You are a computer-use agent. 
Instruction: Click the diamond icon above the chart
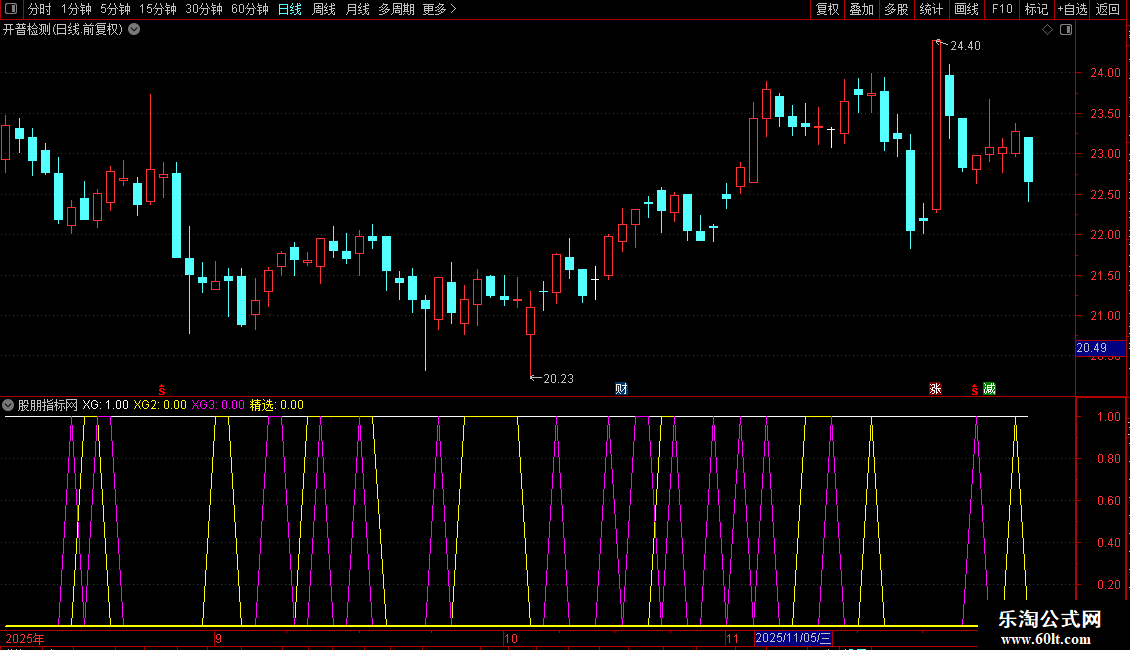click(x=1048, y=30)
